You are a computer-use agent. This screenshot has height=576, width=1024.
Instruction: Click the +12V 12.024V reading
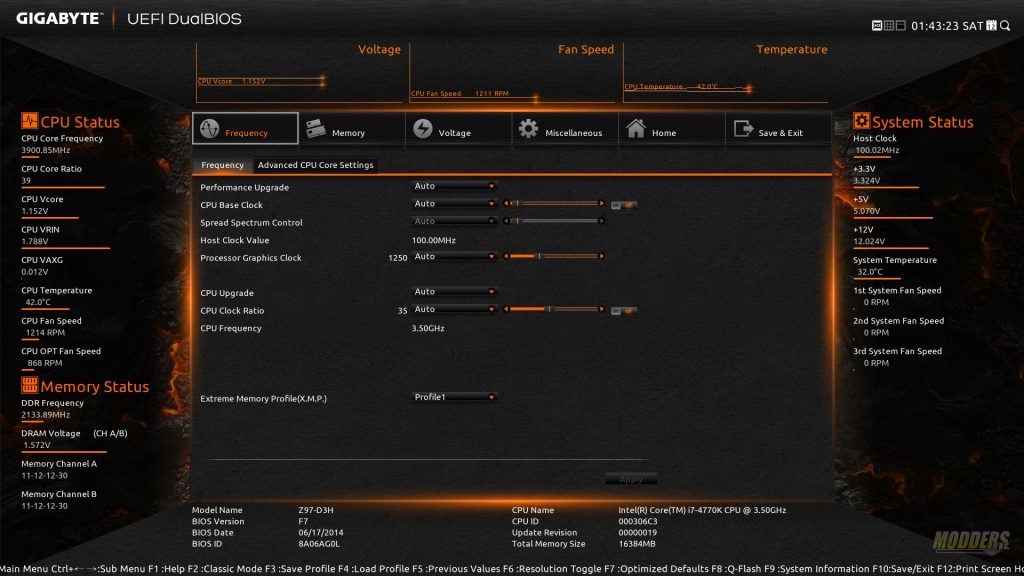coord(869,242)
